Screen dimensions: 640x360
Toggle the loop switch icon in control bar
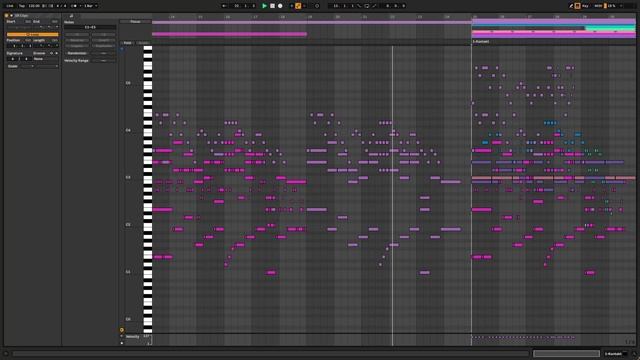[x=367, y=6]
